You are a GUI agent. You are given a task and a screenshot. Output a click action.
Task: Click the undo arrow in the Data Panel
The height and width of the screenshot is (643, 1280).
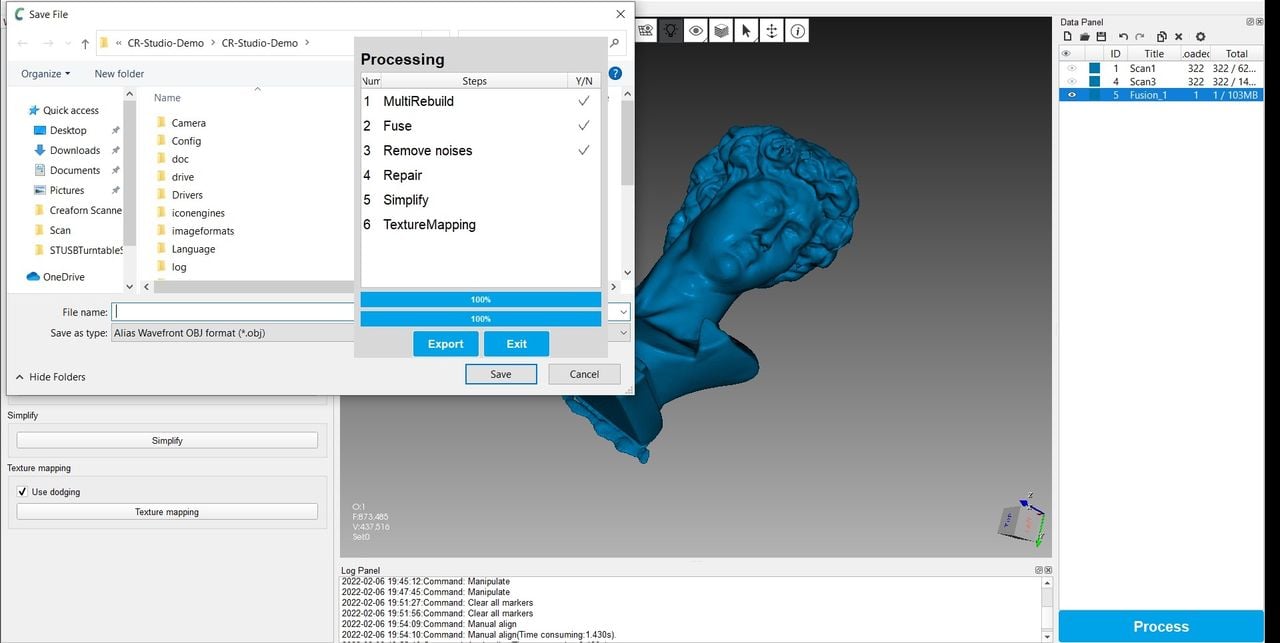click(1123, 37)
